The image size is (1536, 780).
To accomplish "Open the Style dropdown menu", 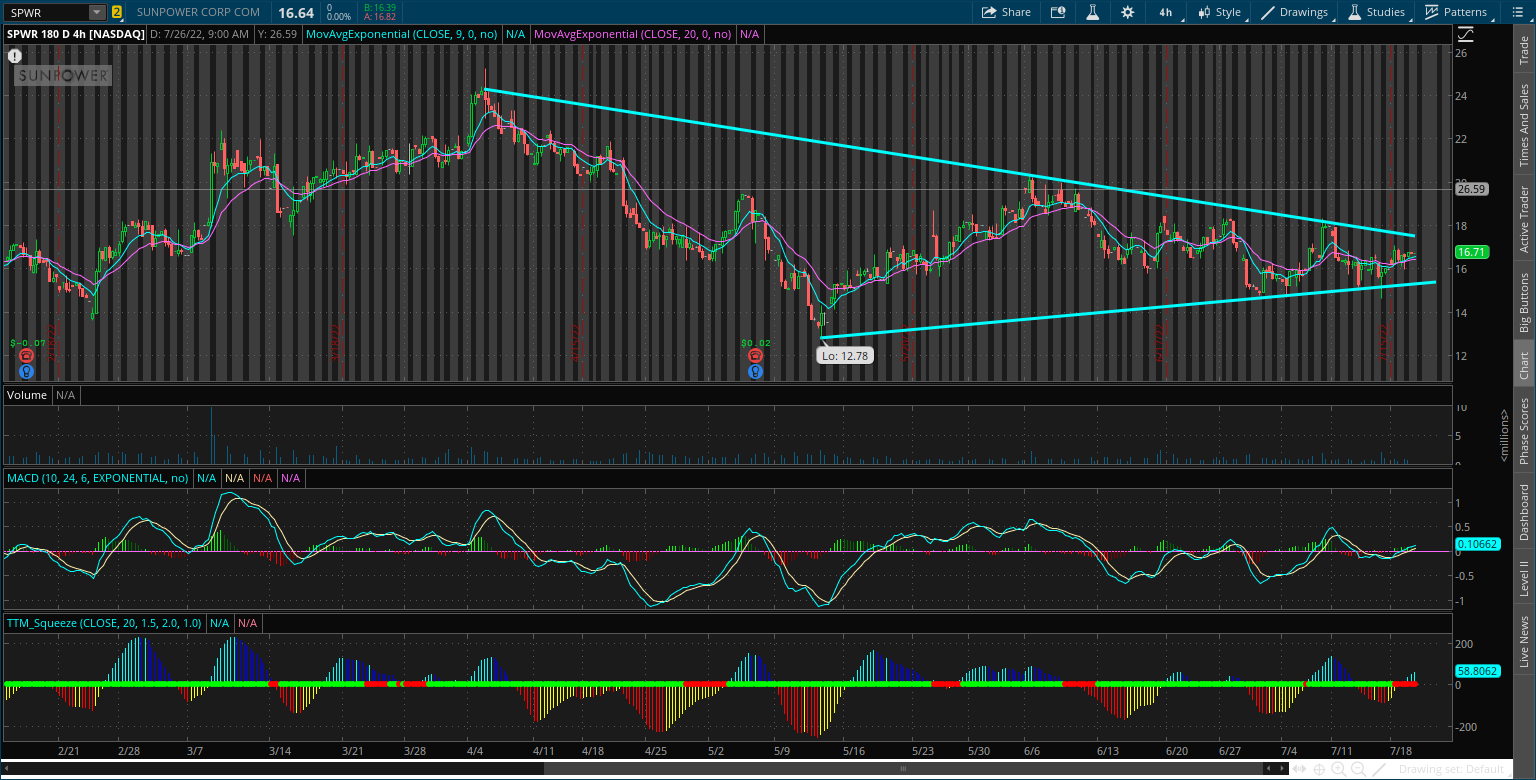I will (x=1220, y=12).
